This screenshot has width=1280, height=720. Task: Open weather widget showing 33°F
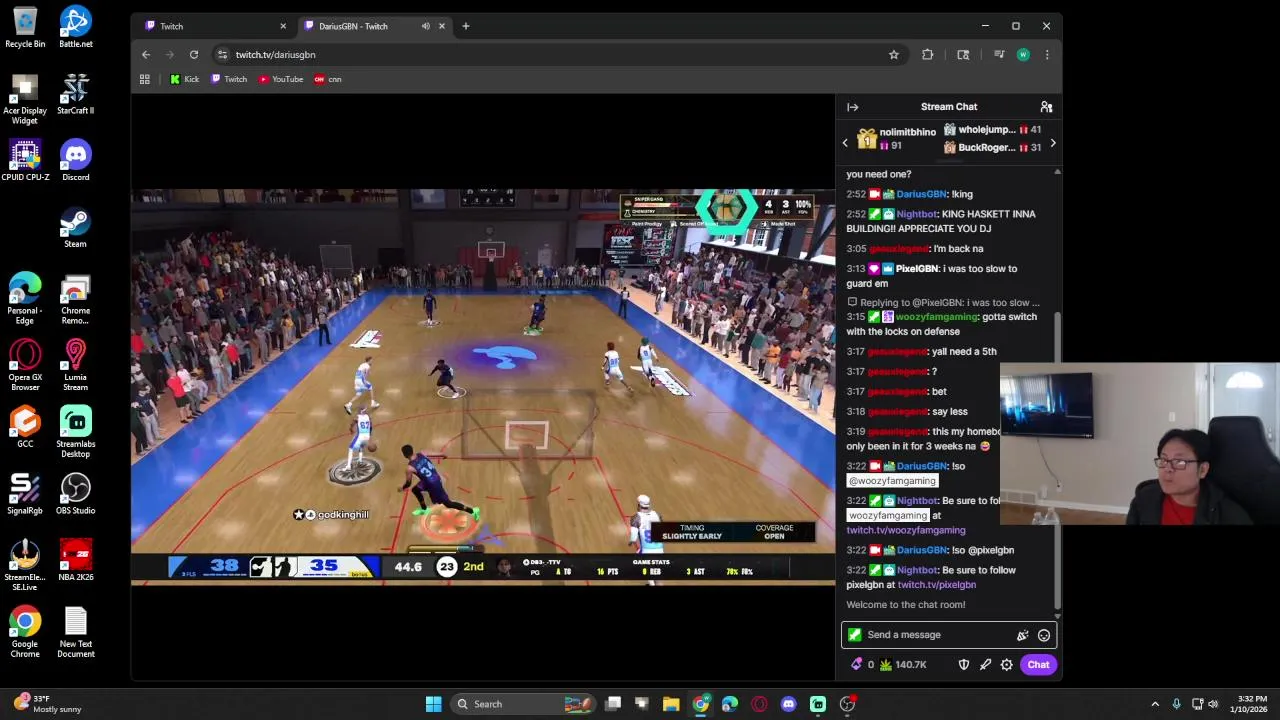click(x=48, y=704)
